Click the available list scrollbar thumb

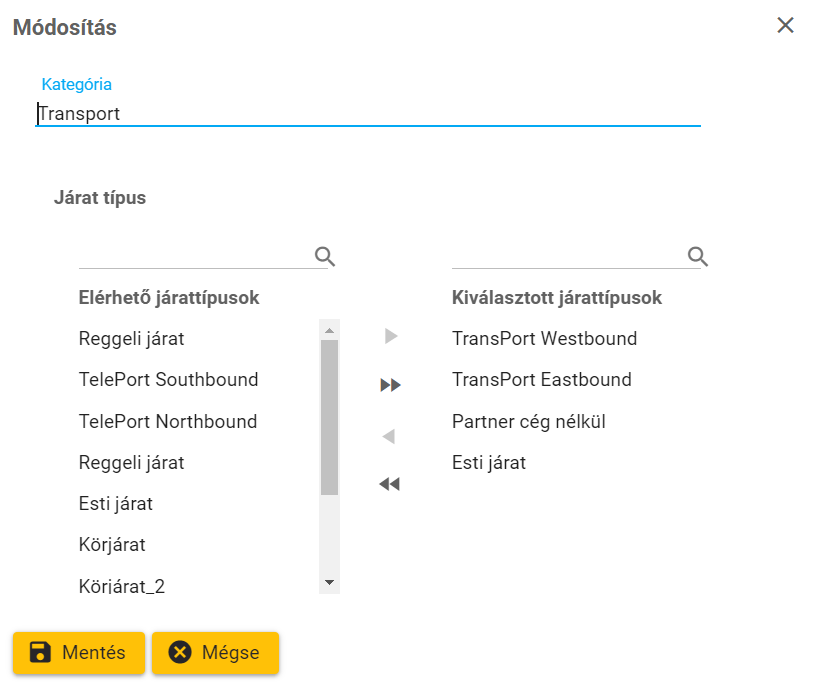pos(329,417)
